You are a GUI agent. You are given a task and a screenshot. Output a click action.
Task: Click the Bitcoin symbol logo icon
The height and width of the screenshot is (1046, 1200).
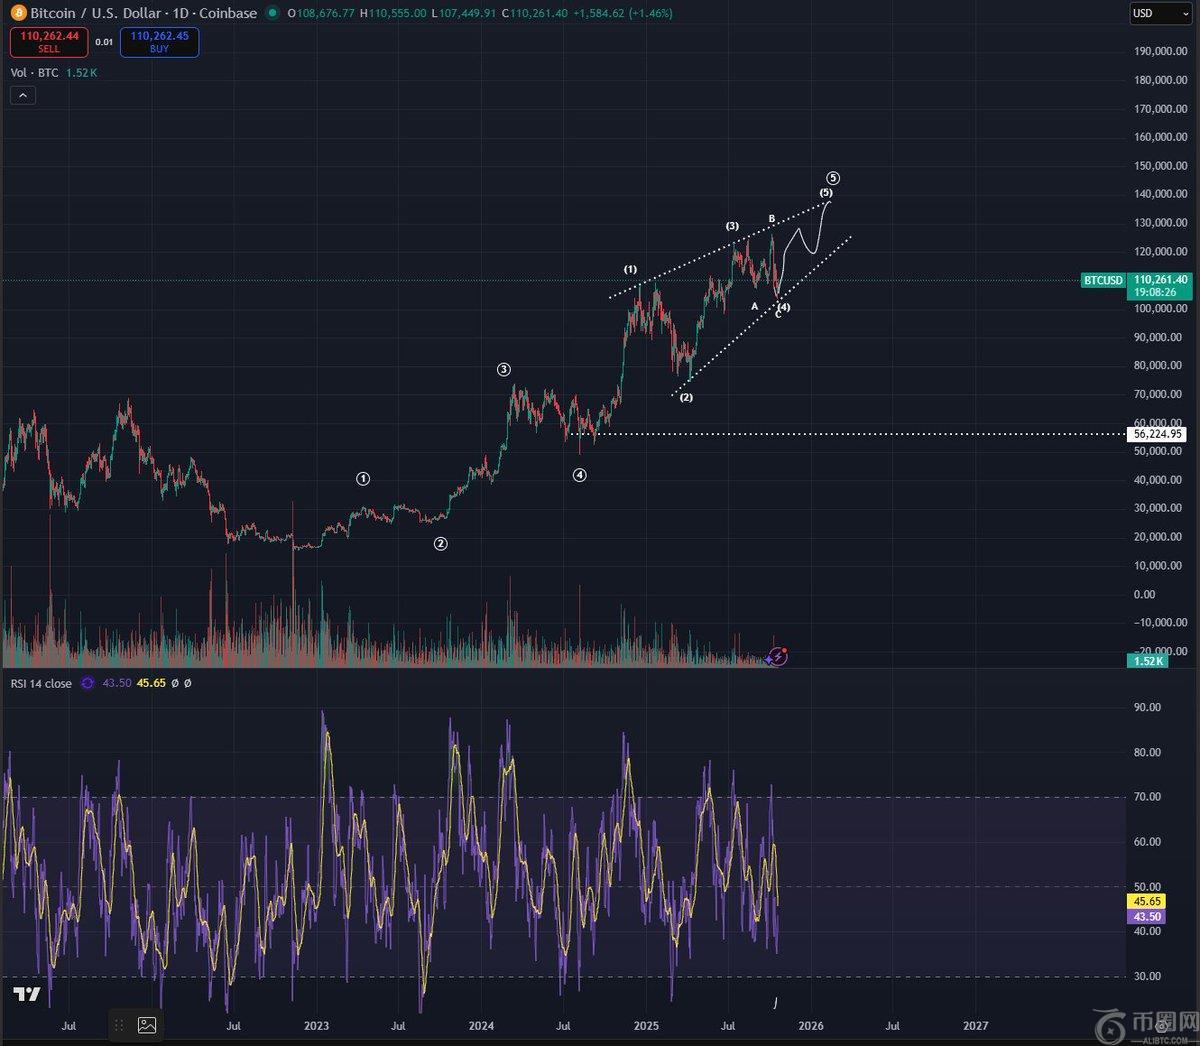(19, 13)
